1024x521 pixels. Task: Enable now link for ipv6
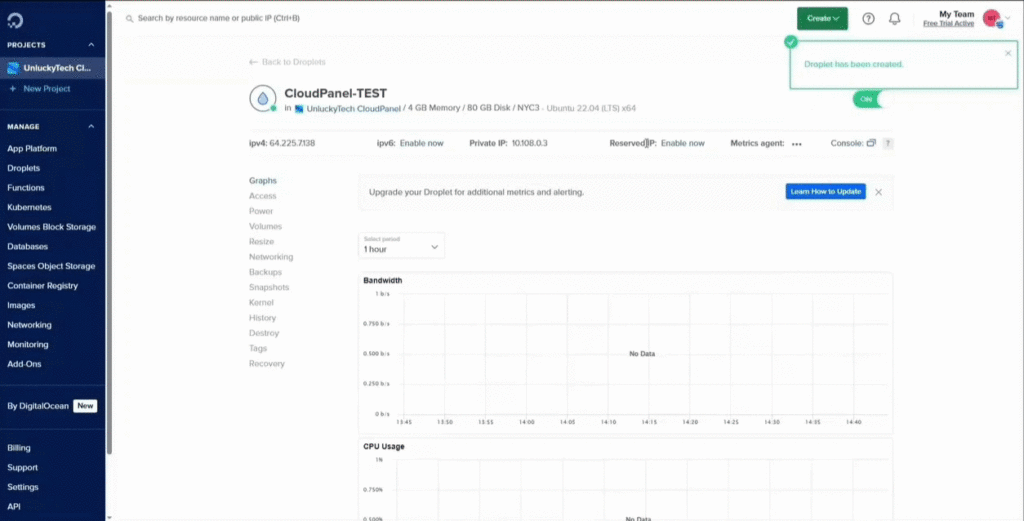(x=421, y=143)
